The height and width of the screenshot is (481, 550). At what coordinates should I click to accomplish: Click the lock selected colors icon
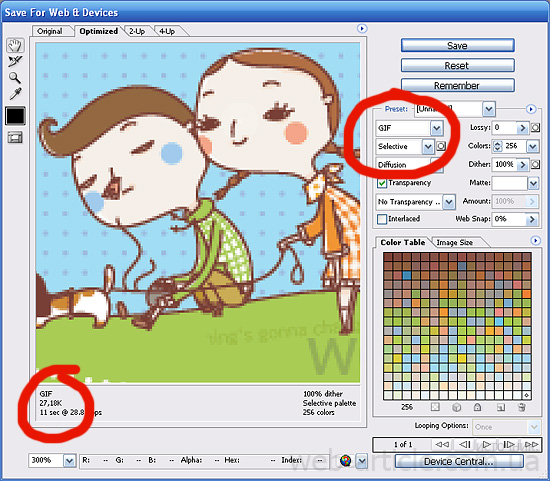click(477, 407)
